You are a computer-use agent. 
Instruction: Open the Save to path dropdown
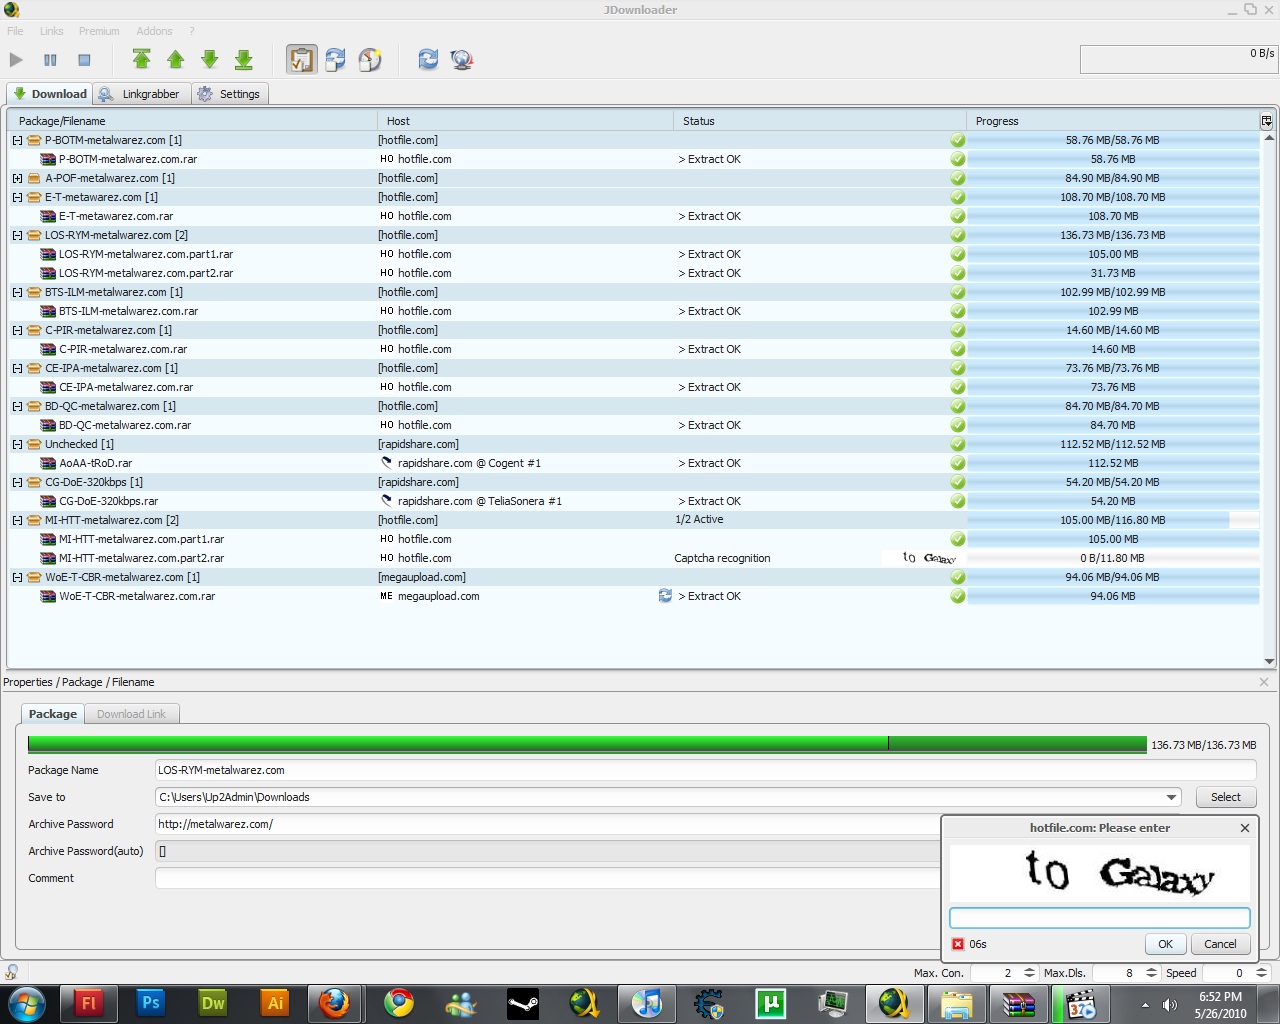coord(1171,797)
